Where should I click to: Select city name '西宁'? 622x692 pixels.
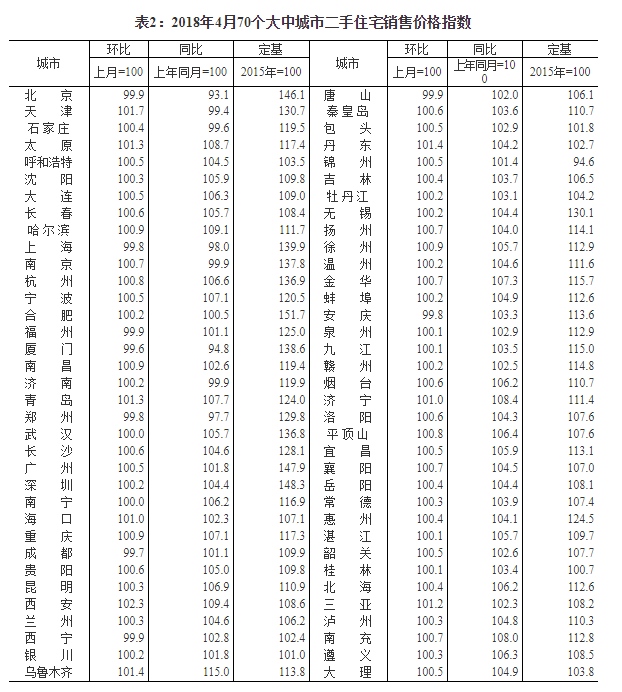(49, 638)
